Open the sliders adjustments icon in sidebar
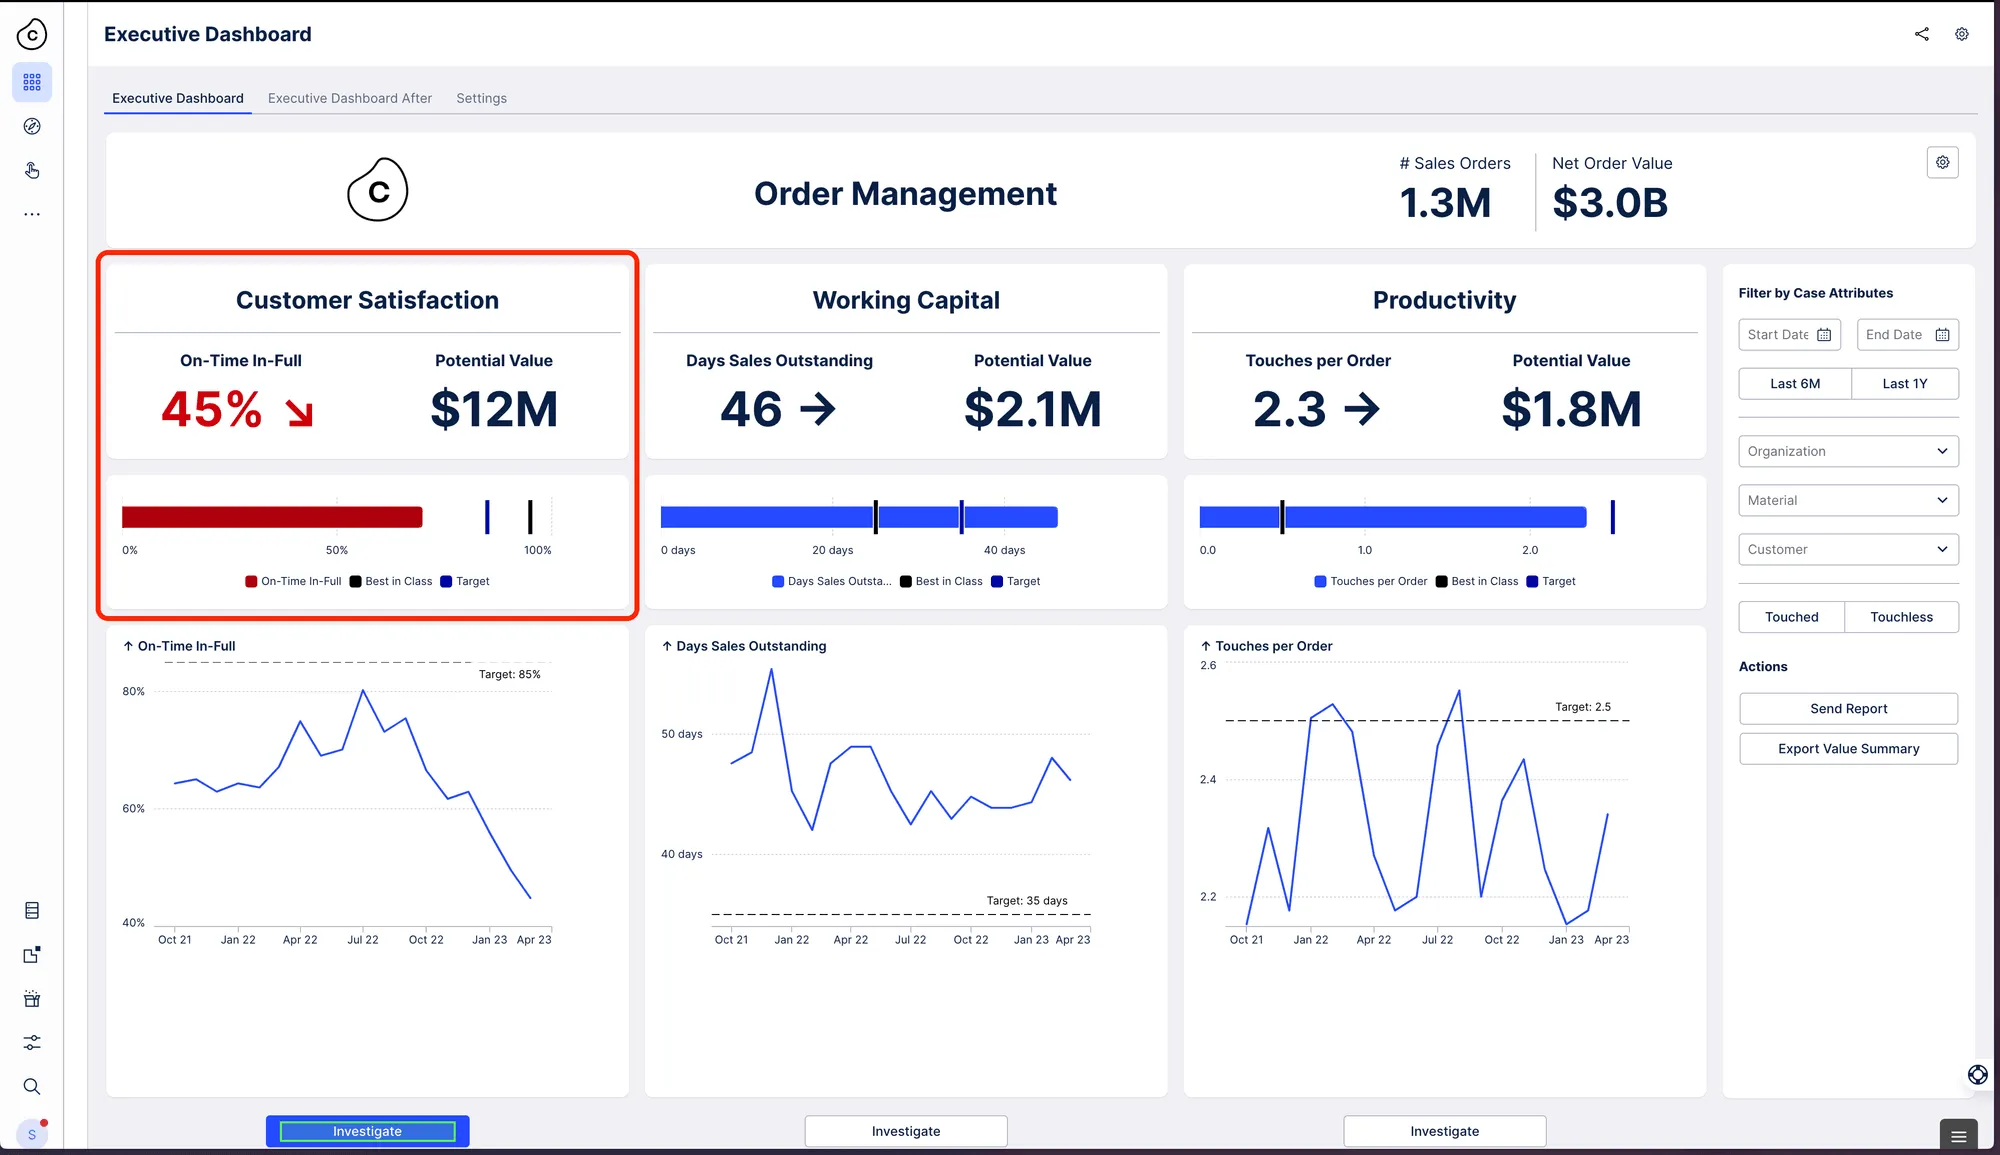 (x=32, y=1042)
